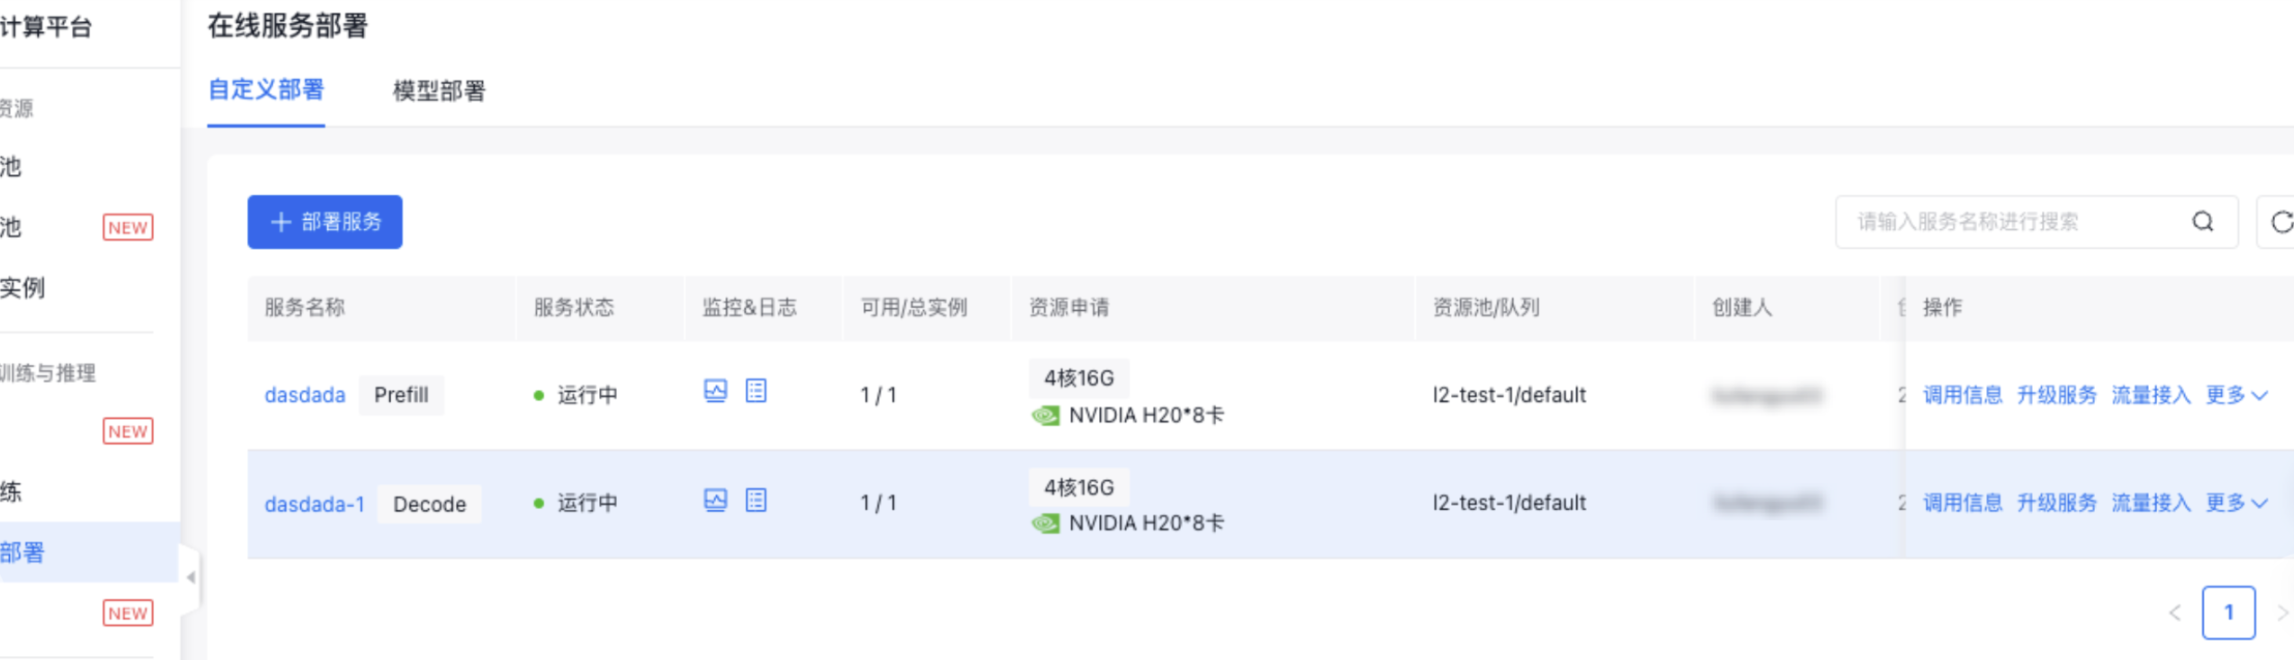Open the dasdada-1 service link
The height and width of the screenshot is (660, 2294).
click(315, 504)
